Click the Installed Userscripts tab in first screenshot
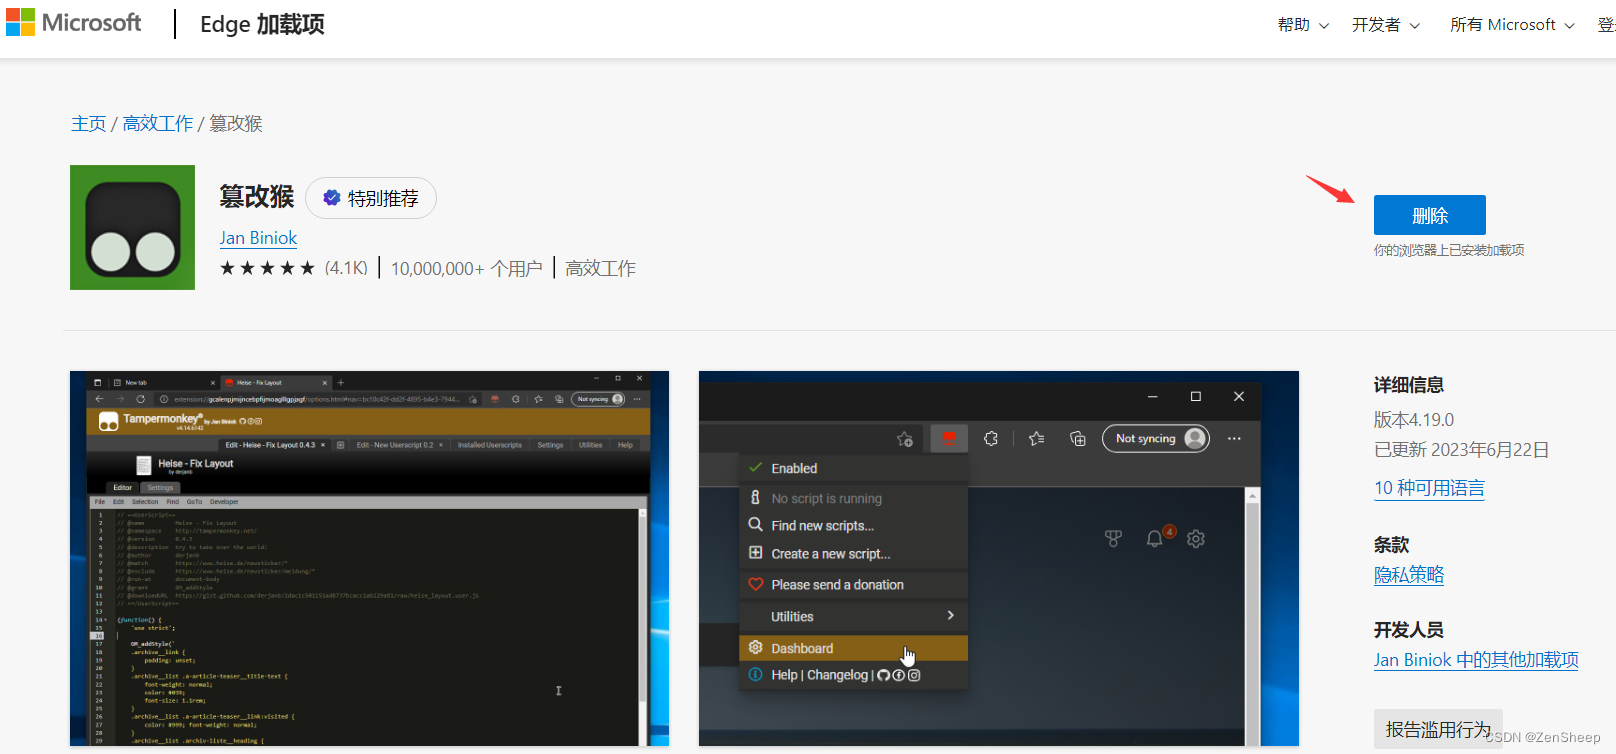 [490, 445]
